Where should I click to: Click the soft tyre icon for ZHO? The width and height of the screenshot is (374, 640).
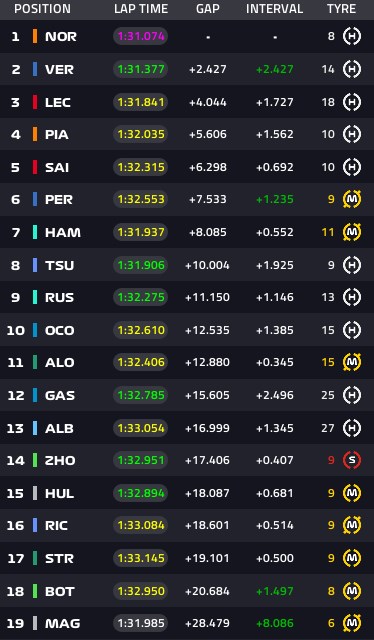coord(352,460)
